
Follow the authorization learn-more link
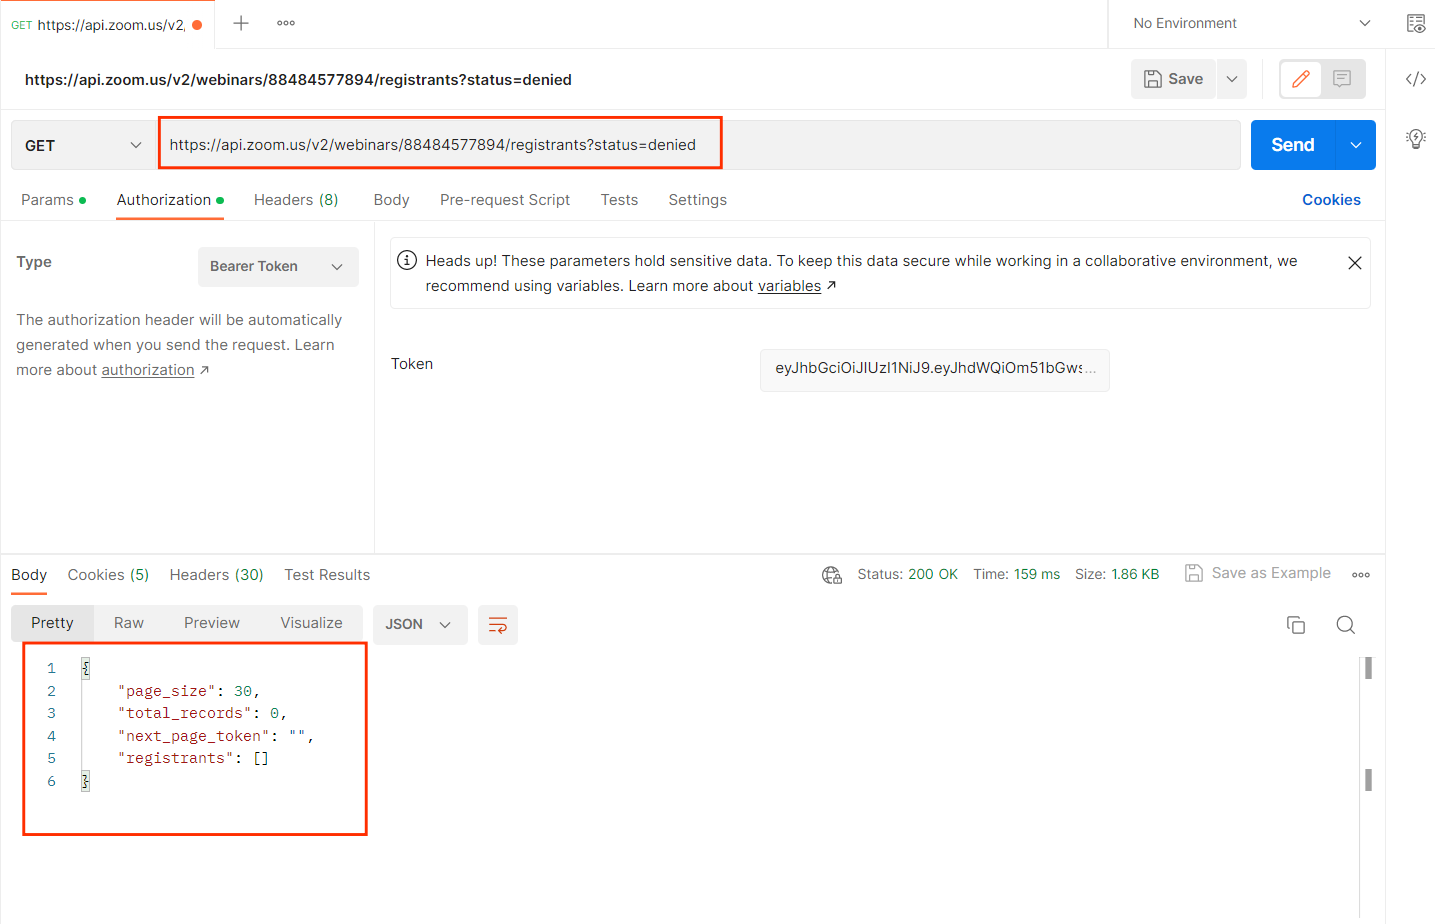tap(148, 370)
